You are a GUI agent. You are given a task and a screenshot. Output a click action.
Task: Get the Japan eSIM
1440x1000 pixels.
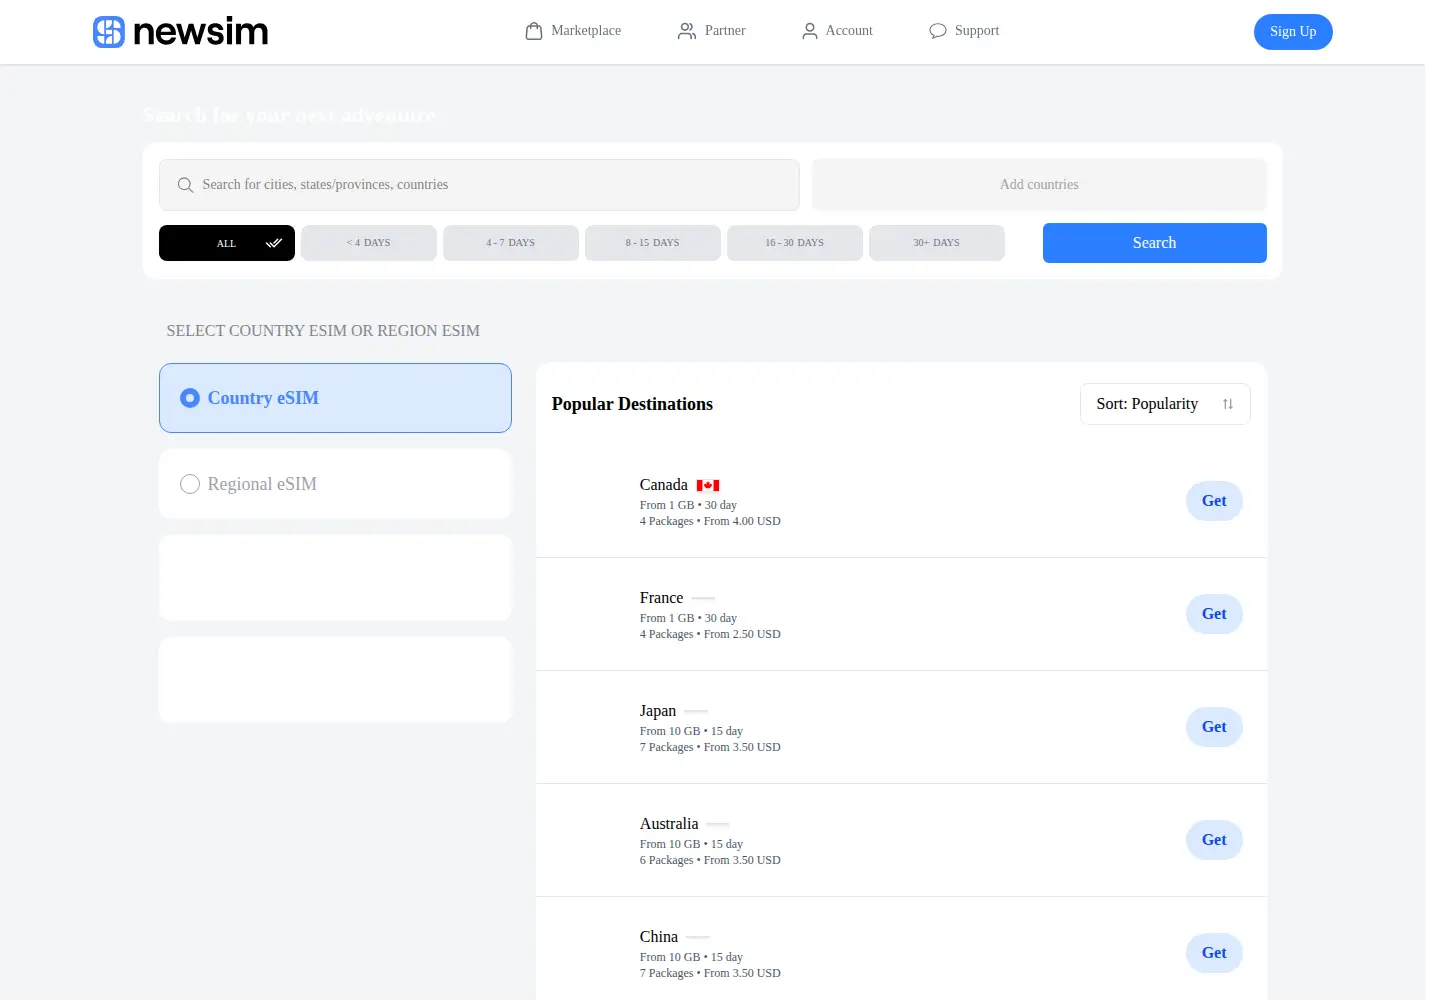pos(1214,727)
